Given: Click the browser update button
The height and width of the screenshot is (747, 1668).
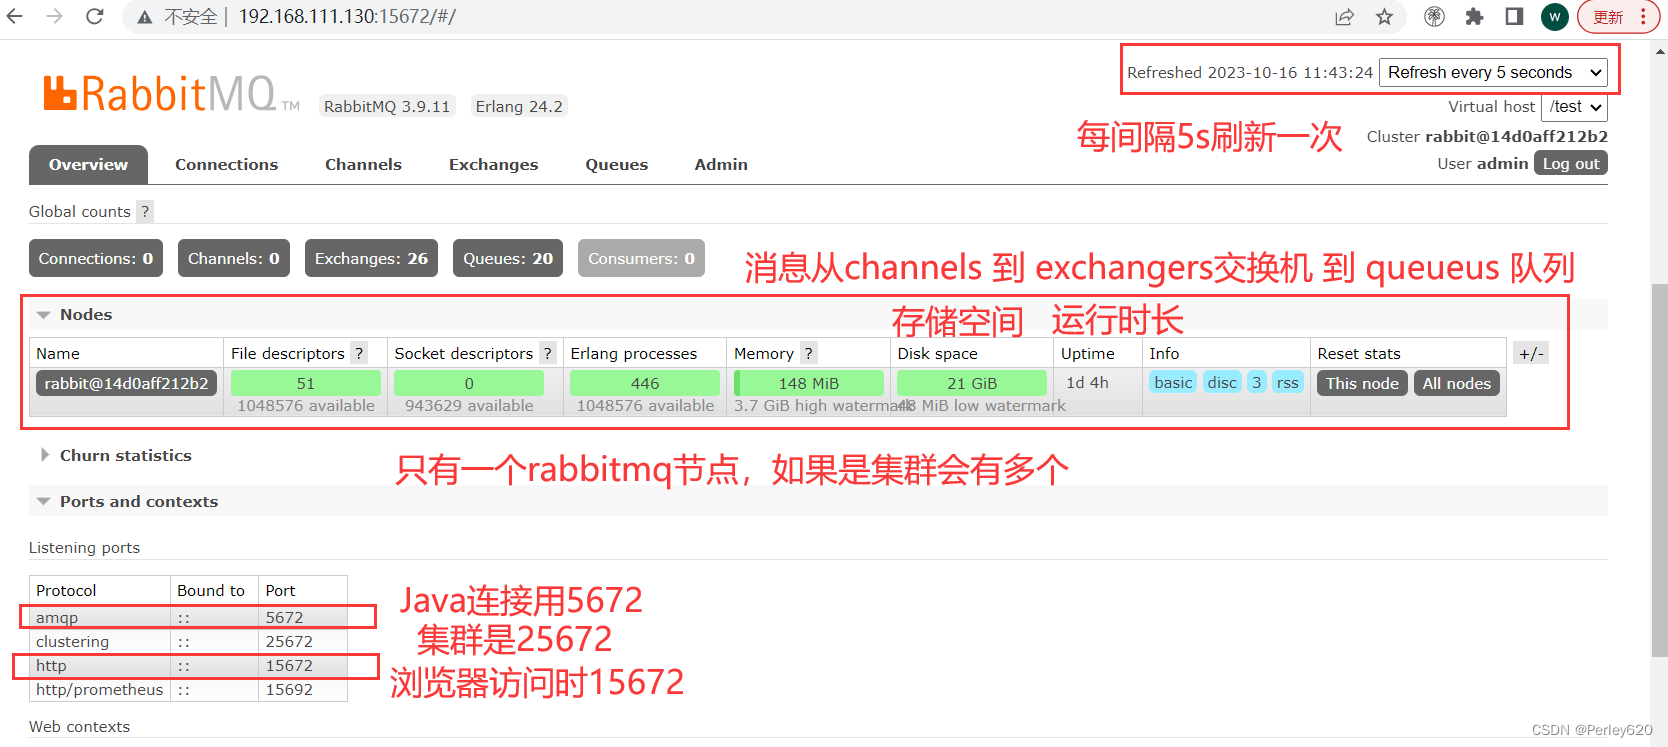Looking at the screenshot, I should point(1617,17).
